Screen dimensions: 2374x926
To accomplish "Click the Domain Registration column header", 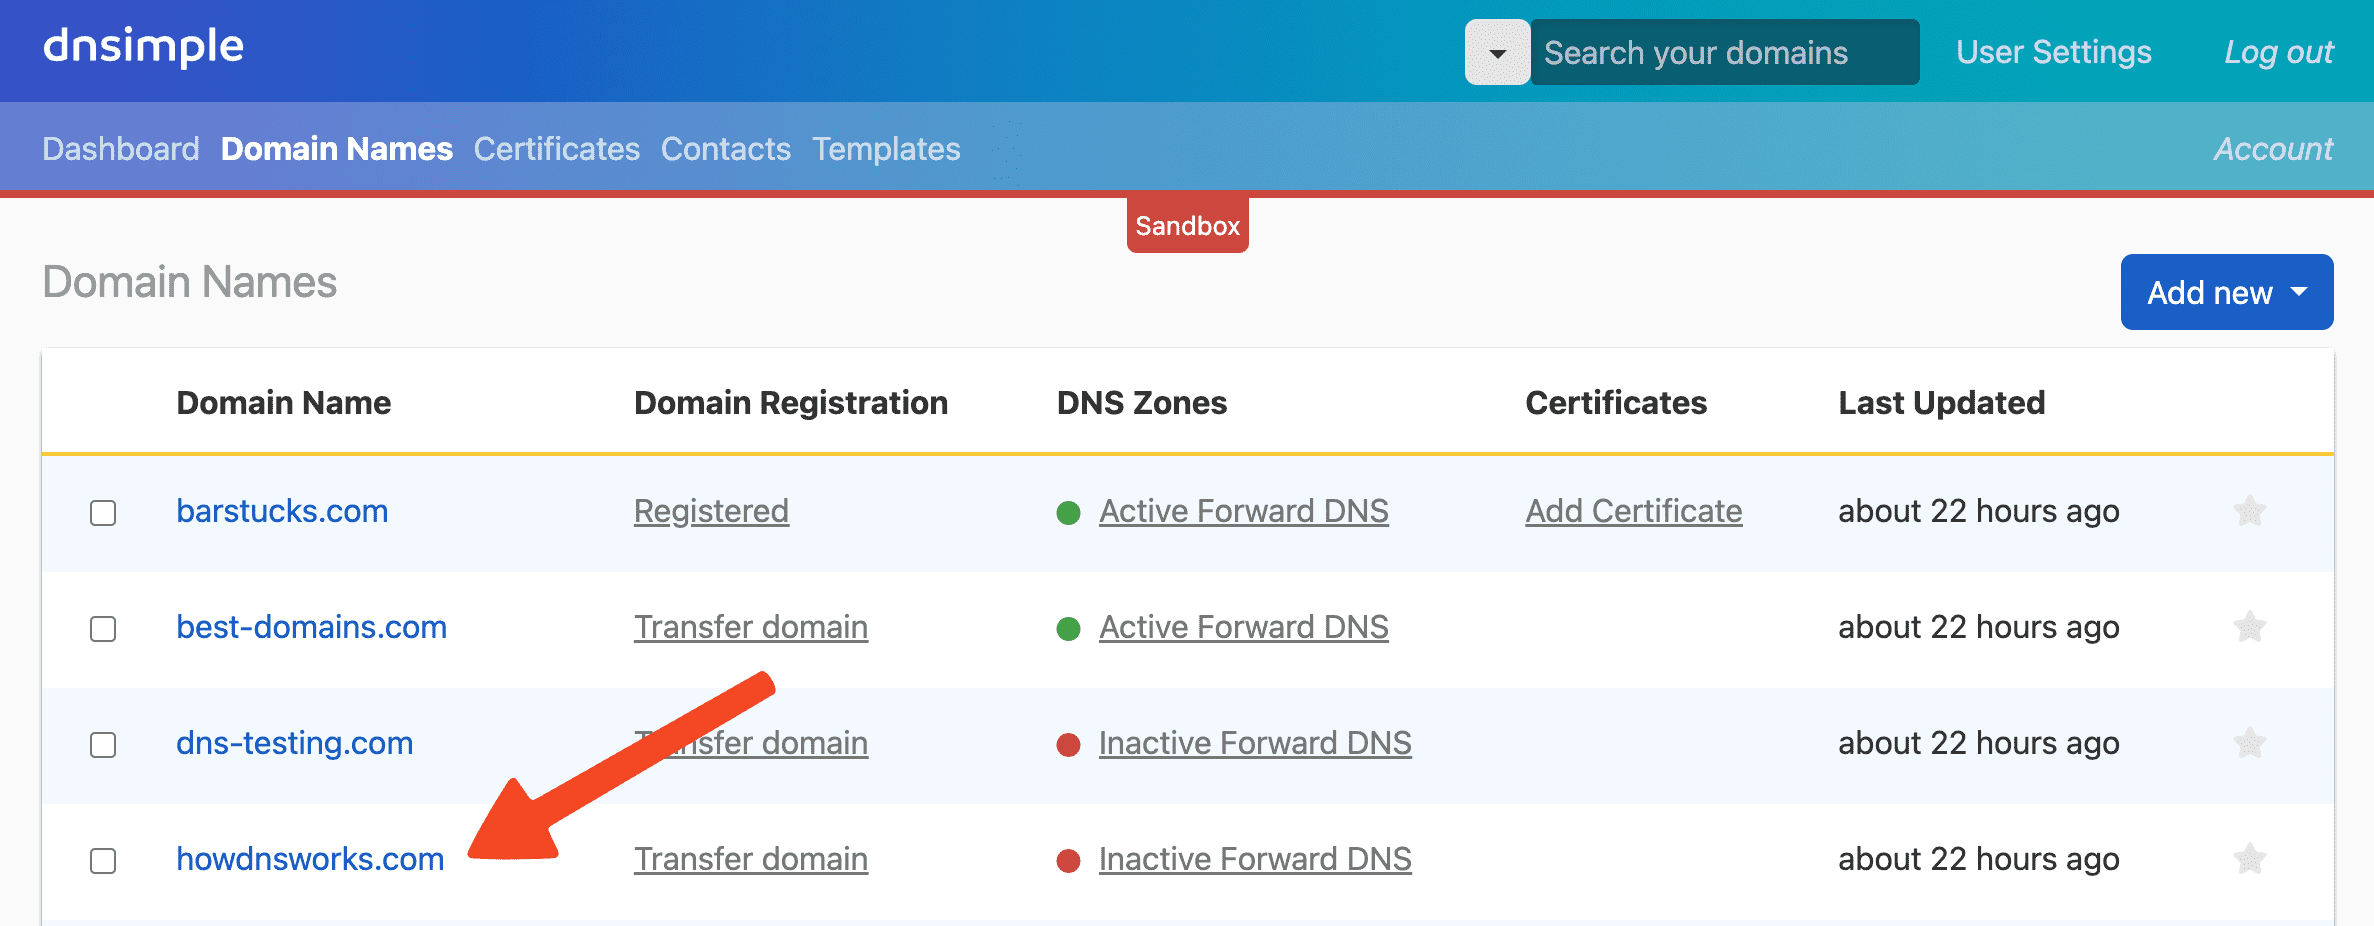I will point(791,403).
